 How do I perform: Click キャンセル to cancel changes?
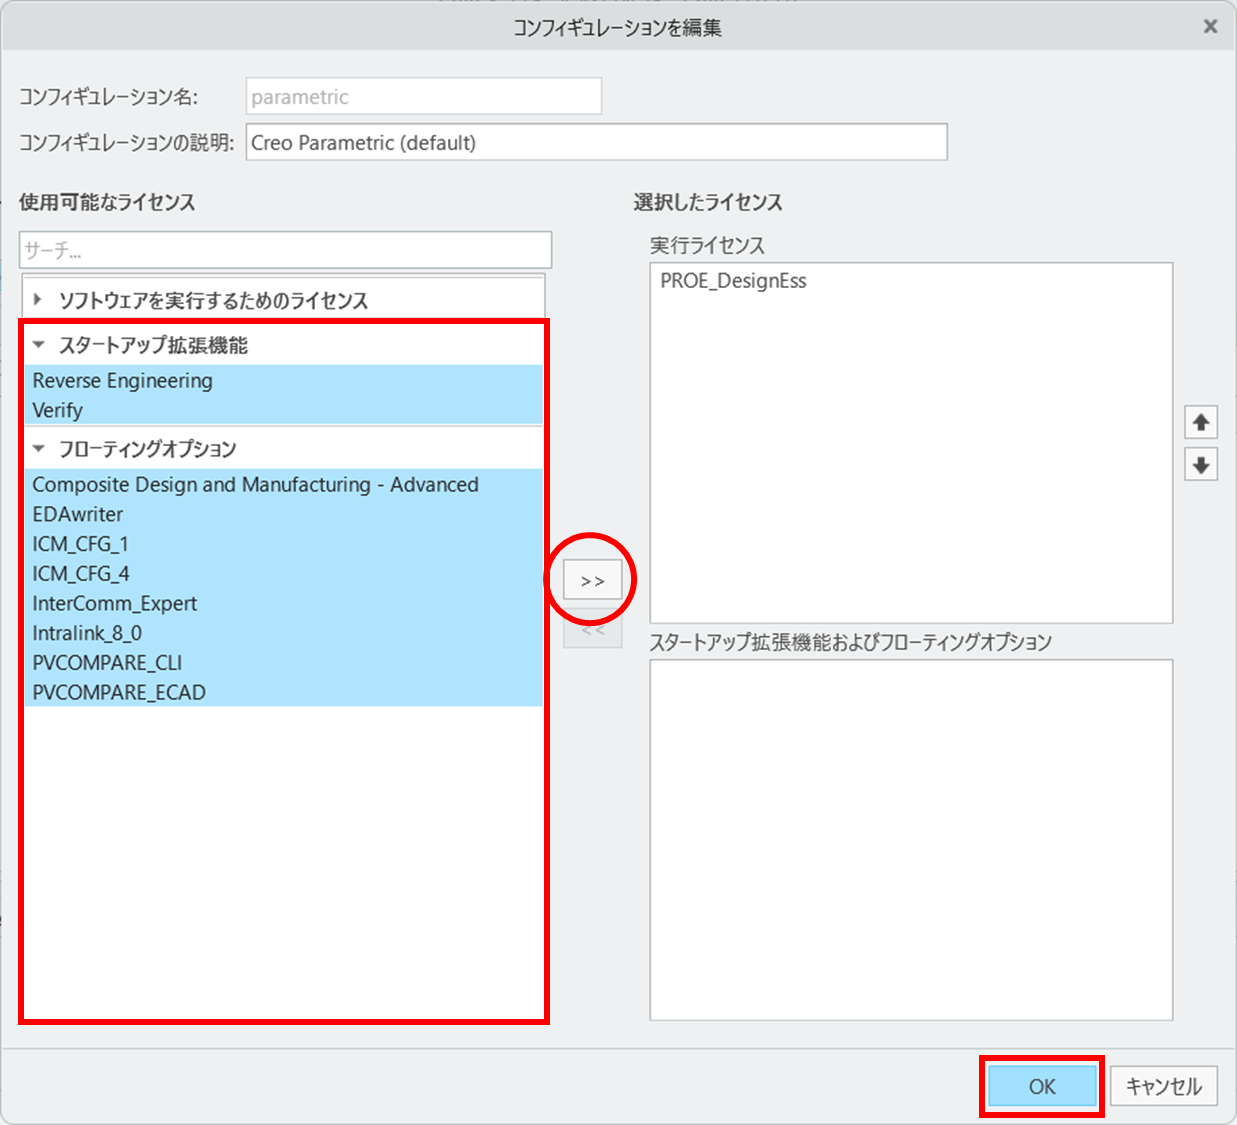coord(1163,1086)
